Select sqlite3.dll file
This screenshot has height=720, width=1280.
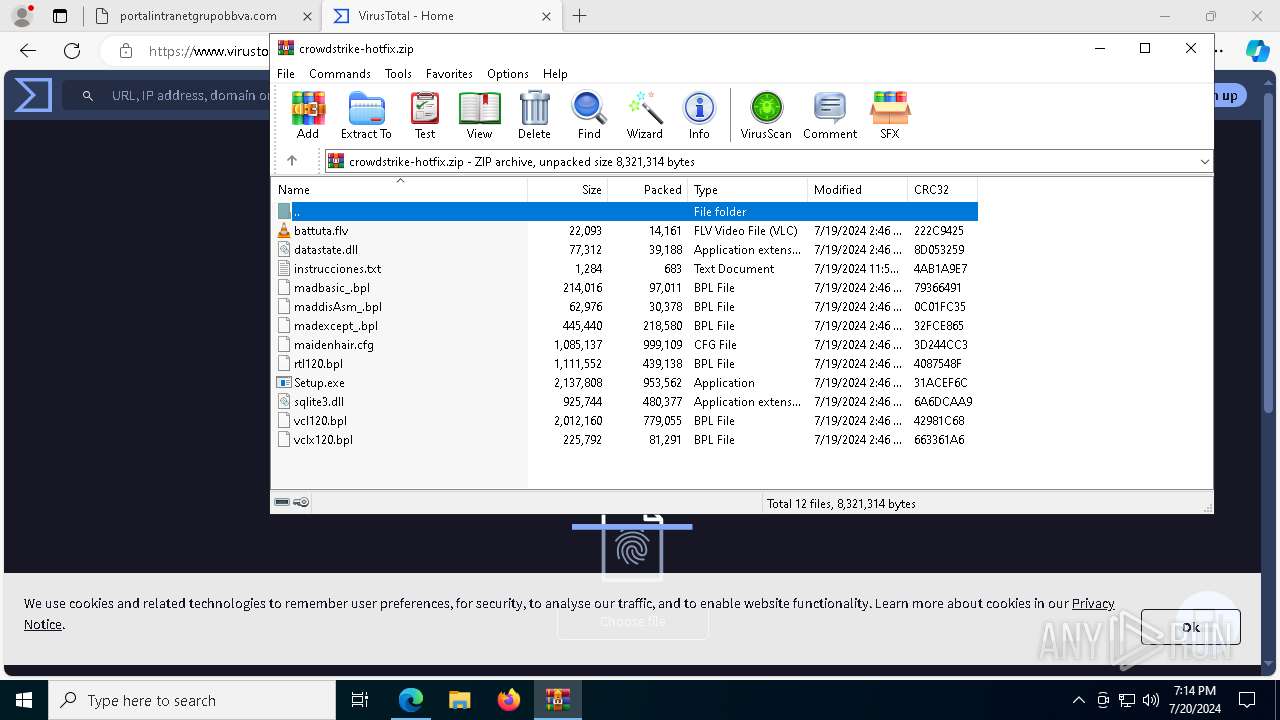625,402
